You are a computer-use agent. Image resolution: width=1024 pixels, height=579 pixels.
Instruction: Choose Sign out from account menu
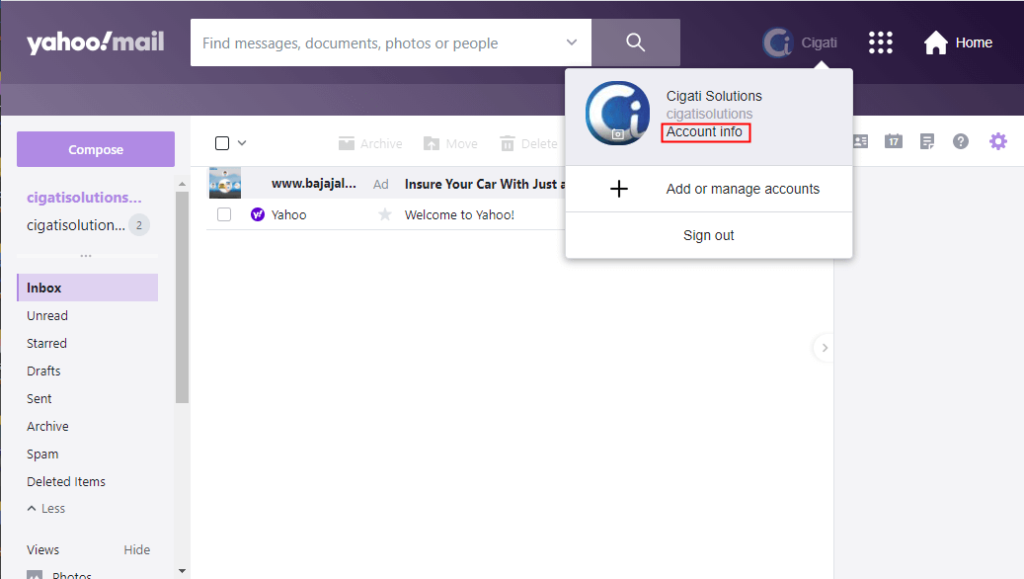708,236
